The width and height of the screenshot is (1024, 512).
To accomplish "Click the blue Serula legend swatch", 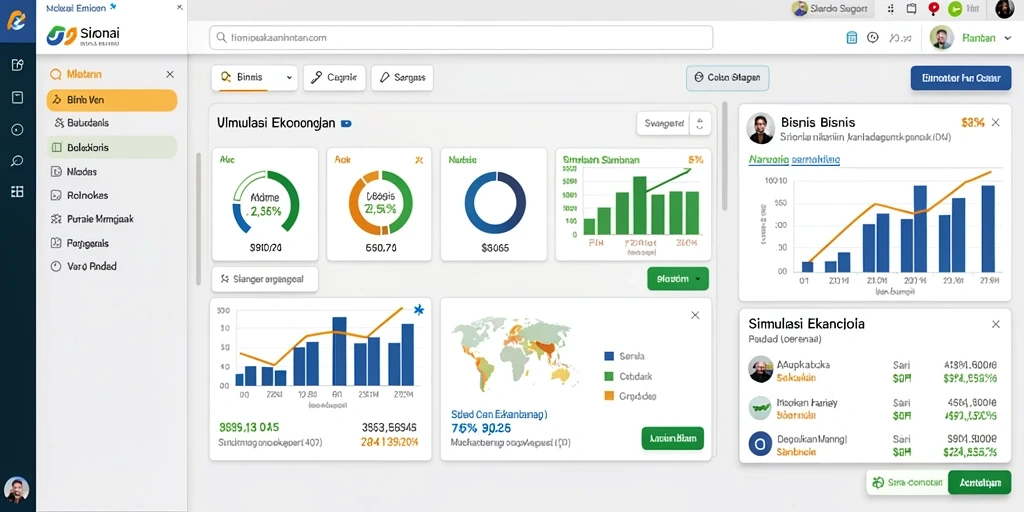I will [x=609, y=357].
